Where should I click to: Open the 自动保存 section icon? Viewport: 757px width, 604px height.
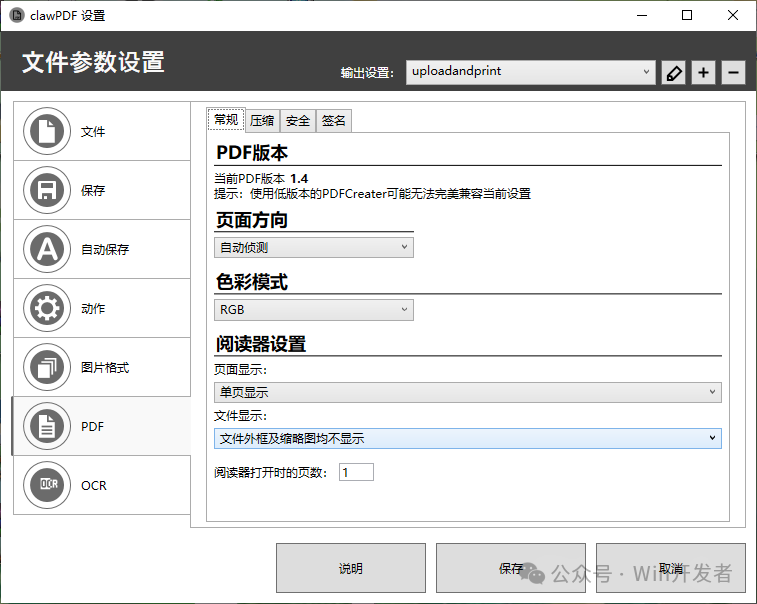click(46, 249)
